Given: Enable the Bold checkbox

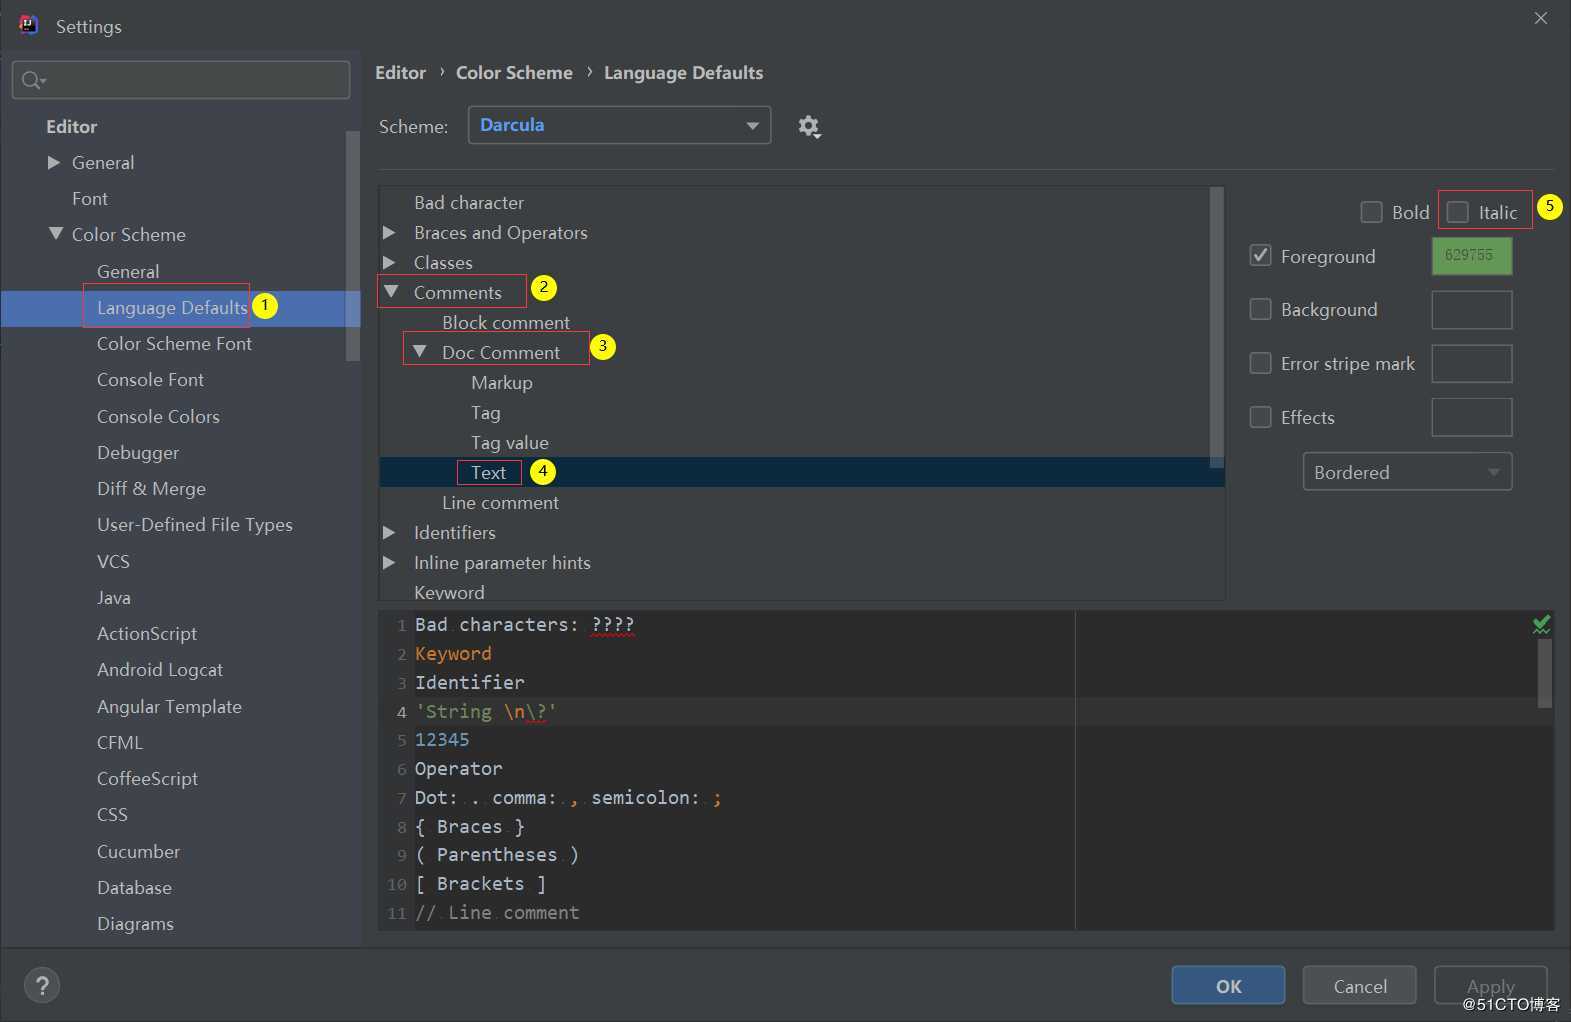Looking at the screenshot, I should point(1371,212).
